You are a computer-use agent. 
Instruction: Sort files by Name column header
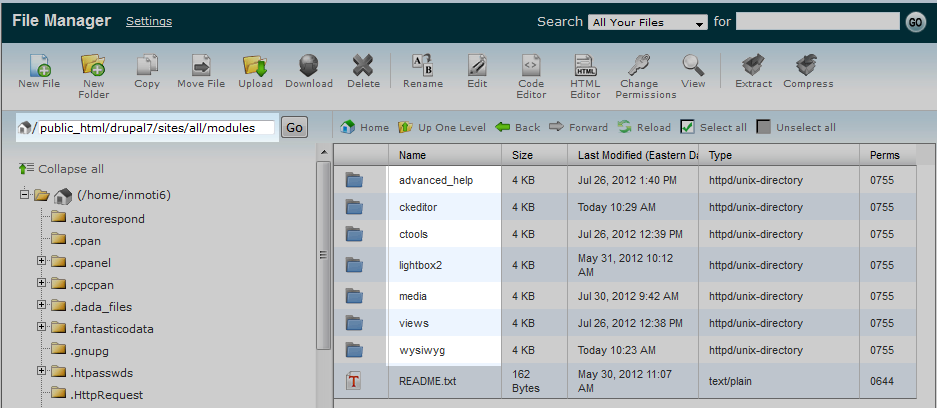pos(412,155)
